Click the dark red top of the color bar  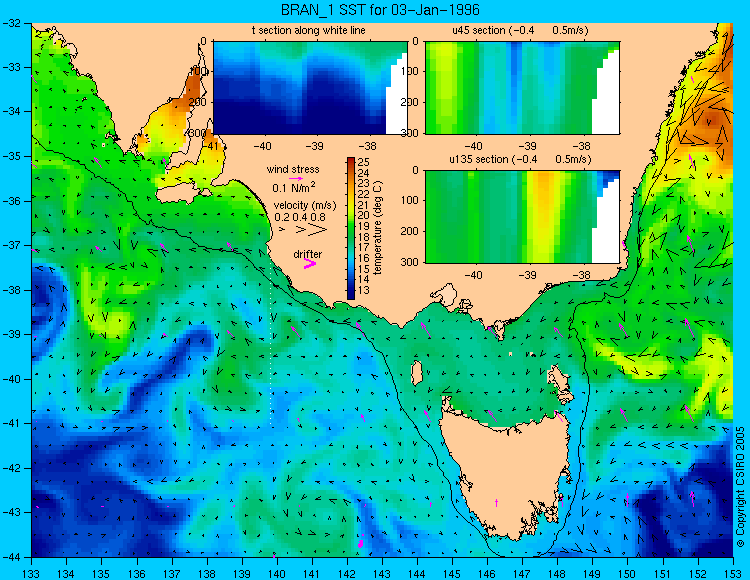pos(351,161)
